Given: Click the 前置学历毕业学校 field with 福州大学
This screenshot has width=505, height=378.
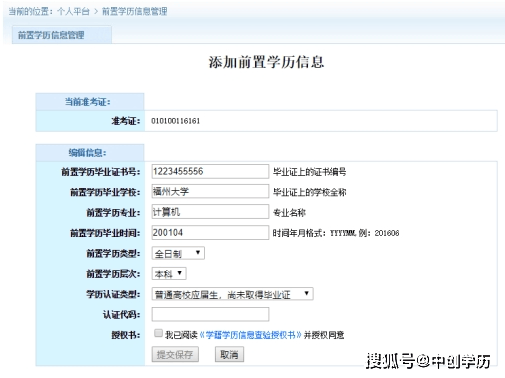Looking at the screenshot, I should [x=210, y=191].
